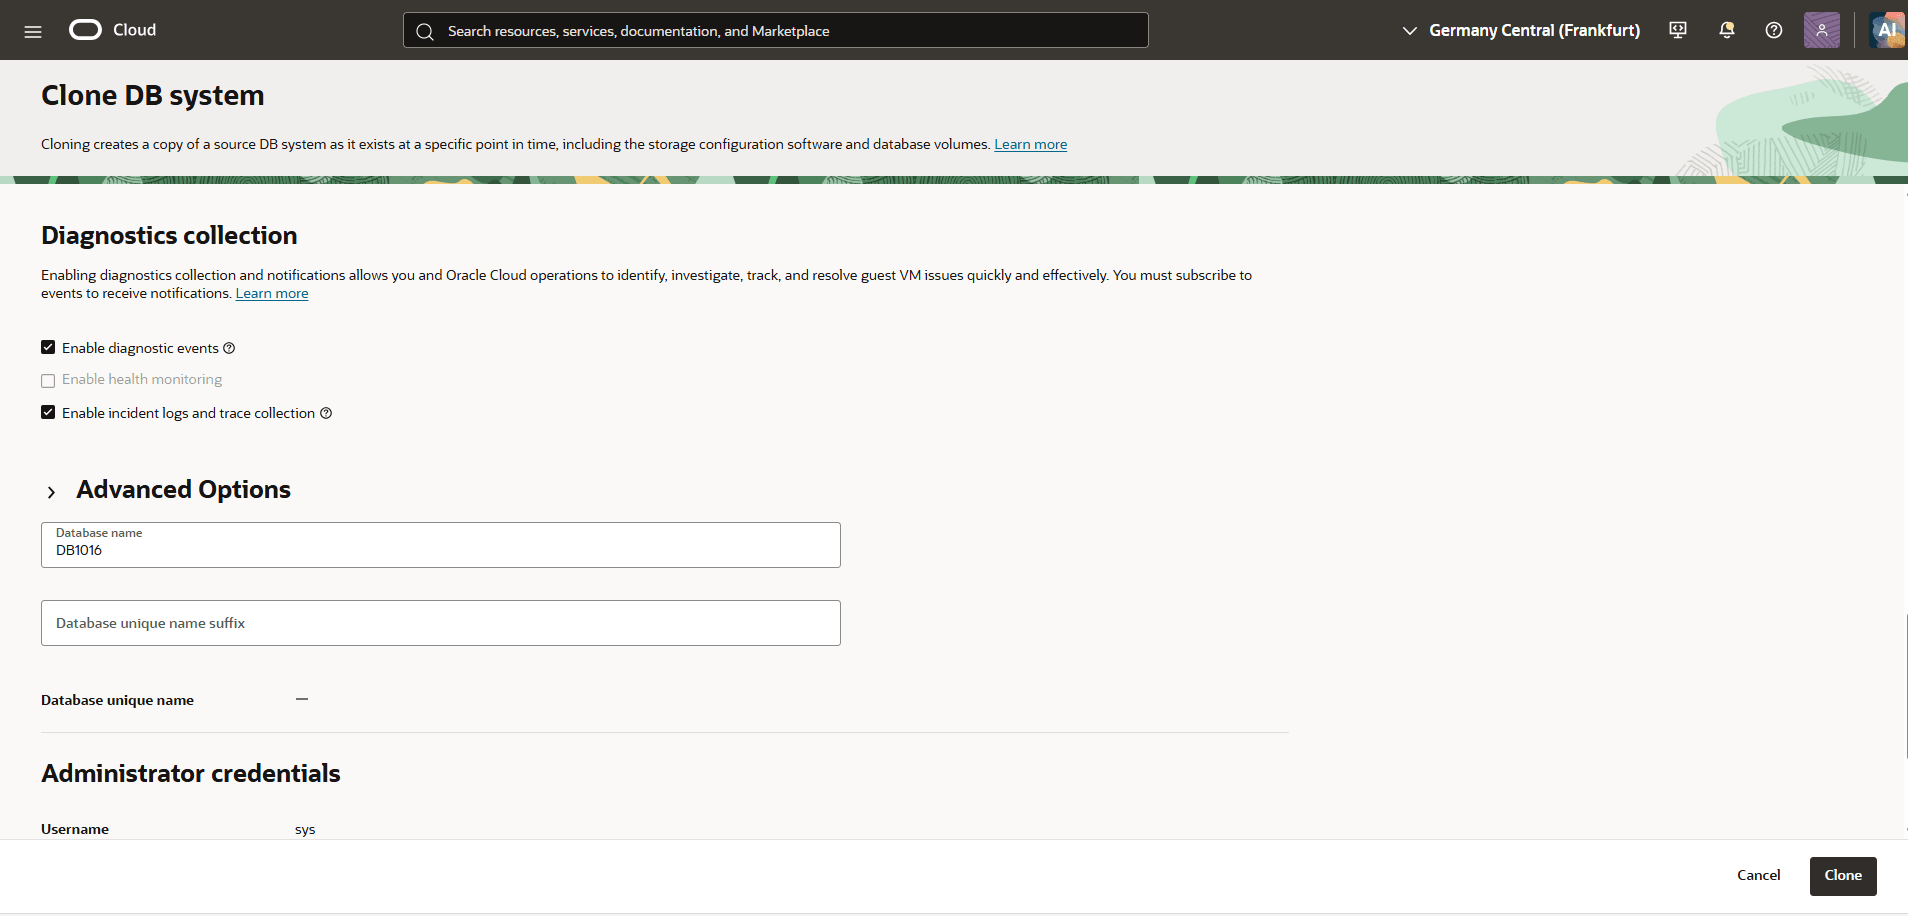Focus the top search resources bar
The width and height of the screenshot is (1908, 916).
(x=776, y=31)
